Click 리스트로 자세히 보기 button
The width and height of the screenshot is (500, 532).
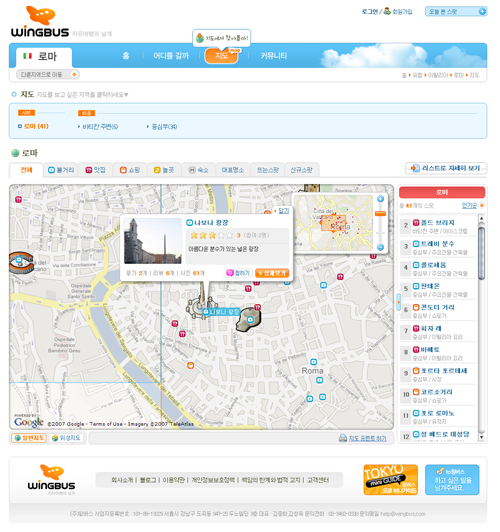[x=446, y=168]
